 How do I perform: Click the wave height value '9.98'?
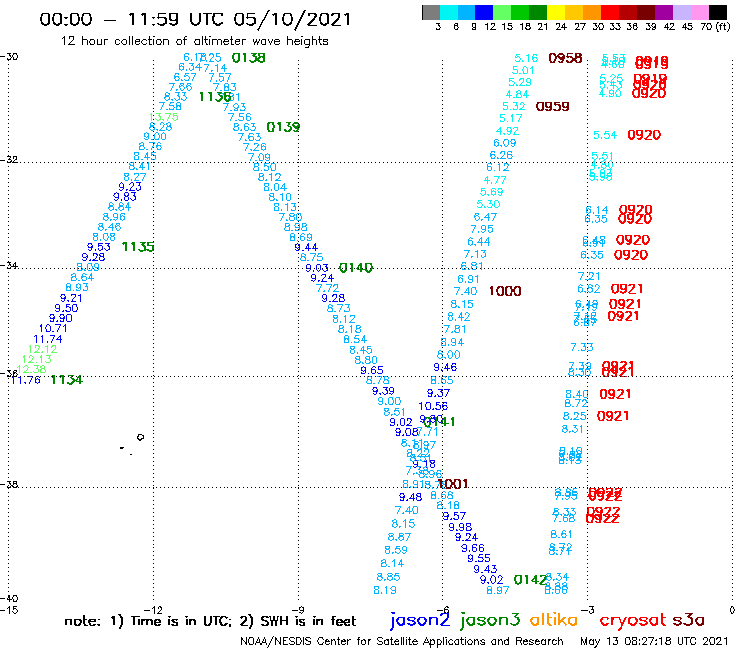point(460,527)
